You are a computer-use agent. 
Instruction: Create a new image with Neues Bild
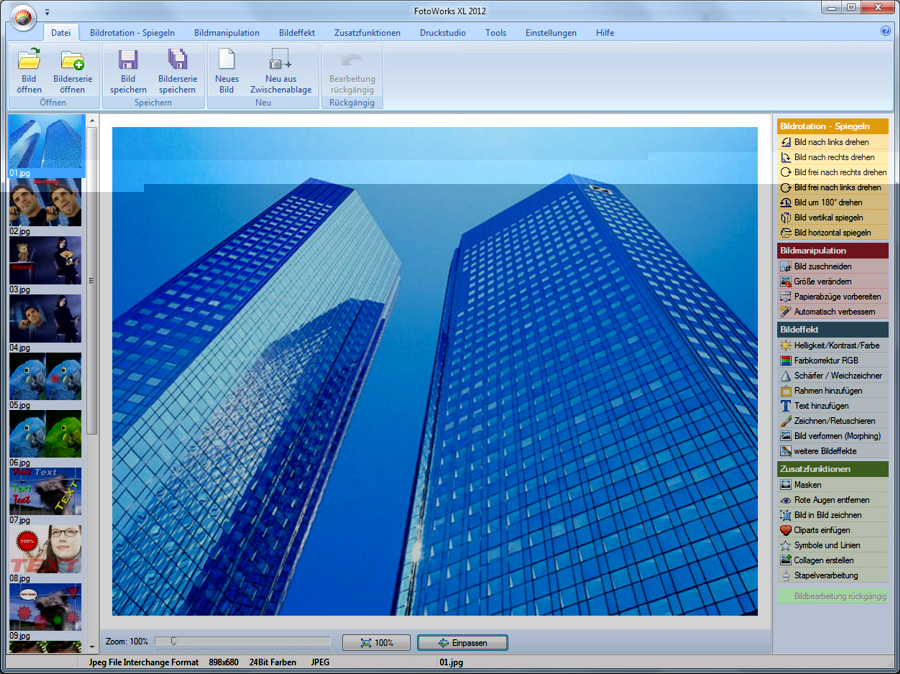[x=227, y=60]
